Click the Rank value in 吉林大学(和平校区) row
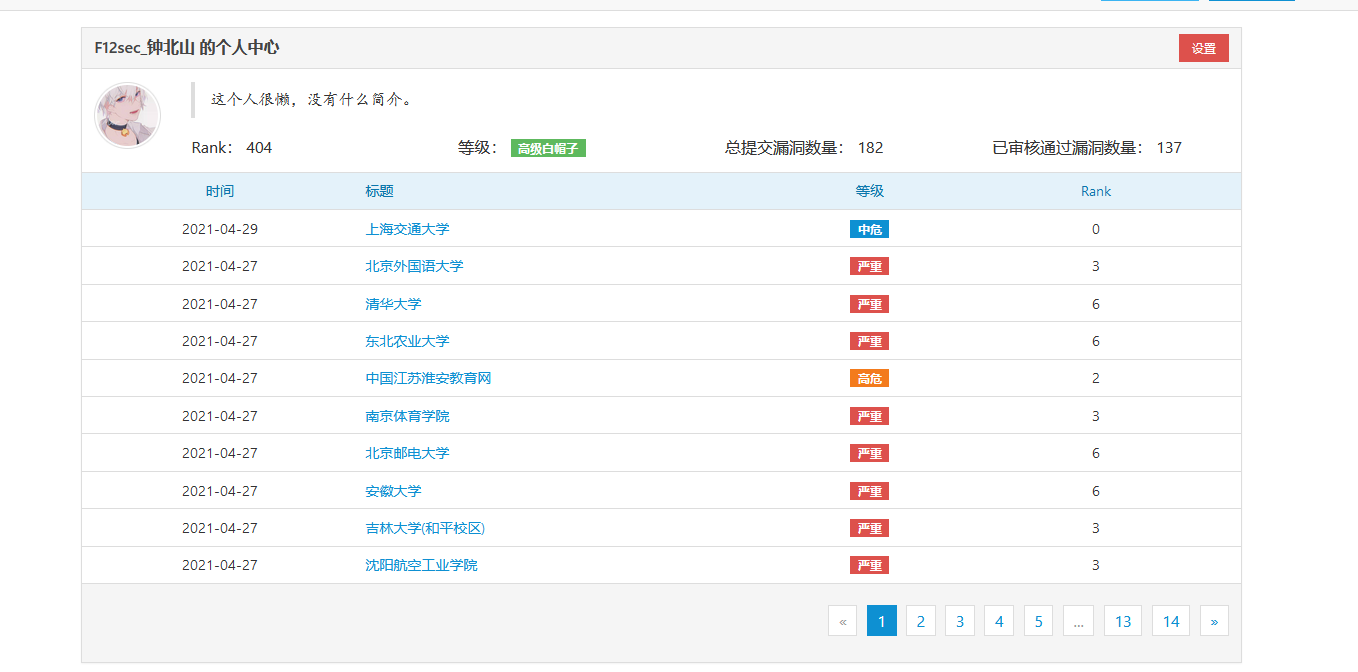Screen dimensions: 1358x672 pyautogui.click(x=1096, y=528)
